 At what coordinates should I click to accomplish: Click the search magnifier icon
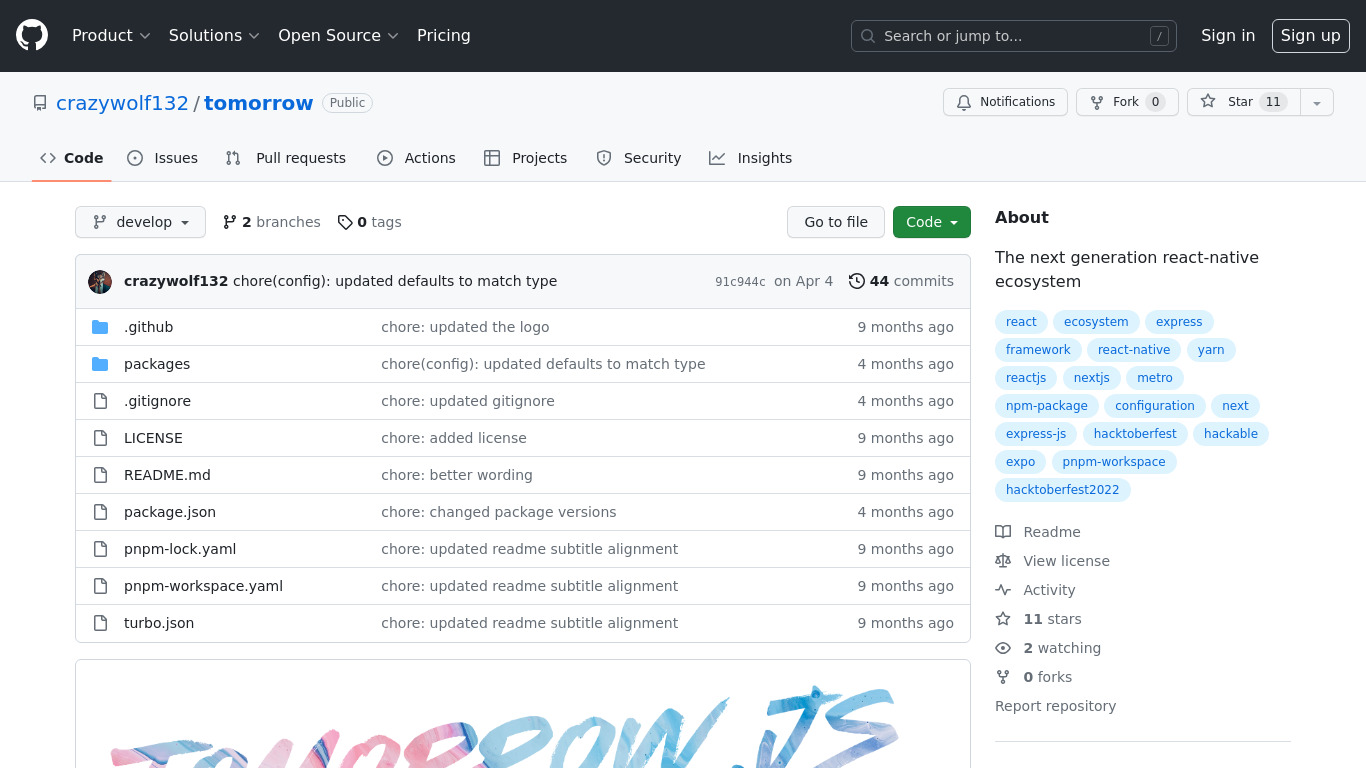(x=868, y=36)
